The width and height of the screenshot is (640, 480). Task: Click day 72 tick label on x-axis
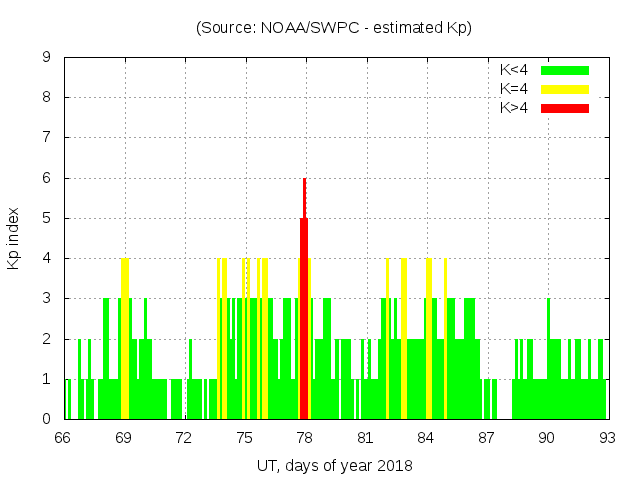coord(184,438)
